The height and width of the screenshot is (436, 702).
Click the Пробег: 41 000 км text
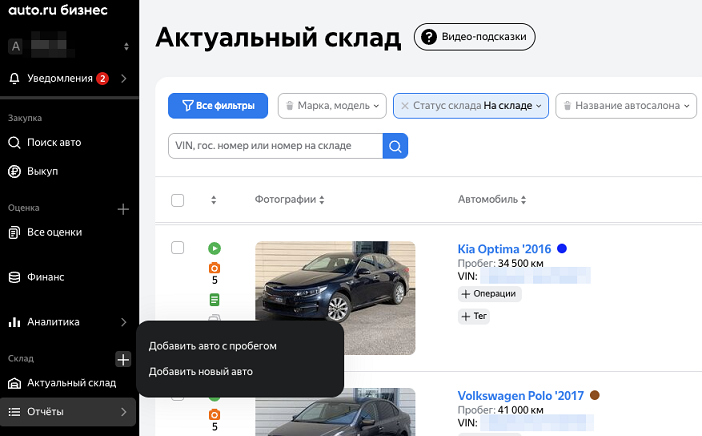(x=501, y=410)
